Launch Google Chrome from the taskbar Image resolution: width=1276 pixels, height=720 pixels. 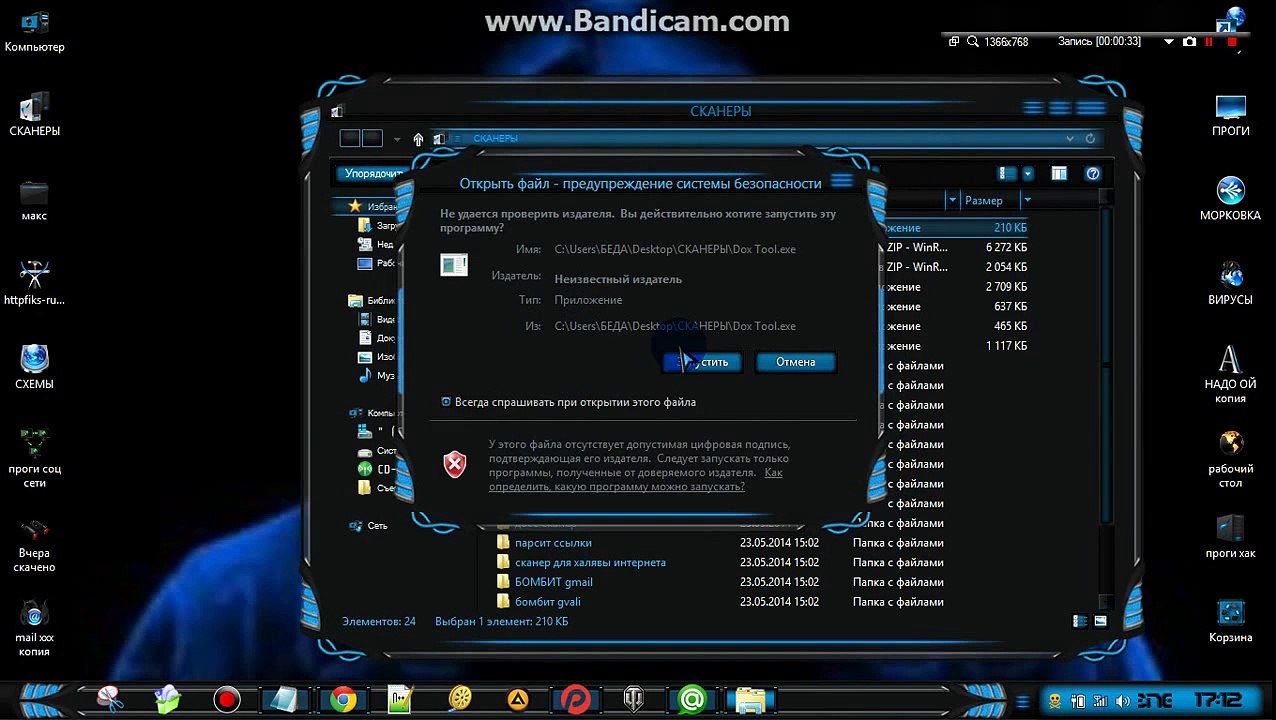click(x=343, y=700)
